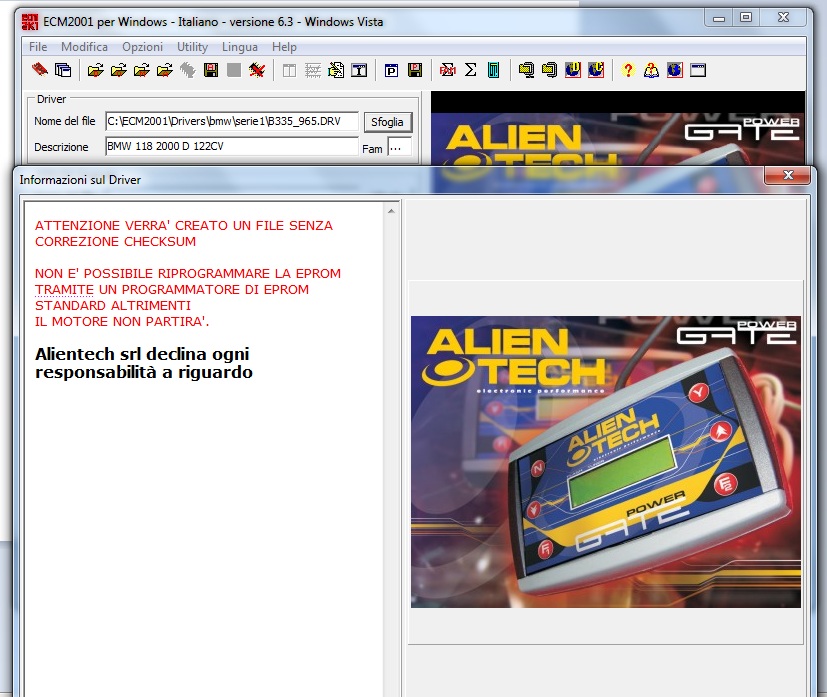827x697 pixels.
Task: Click the greyed-out chip toolbar icon
Action: click(x=188, y=70)
